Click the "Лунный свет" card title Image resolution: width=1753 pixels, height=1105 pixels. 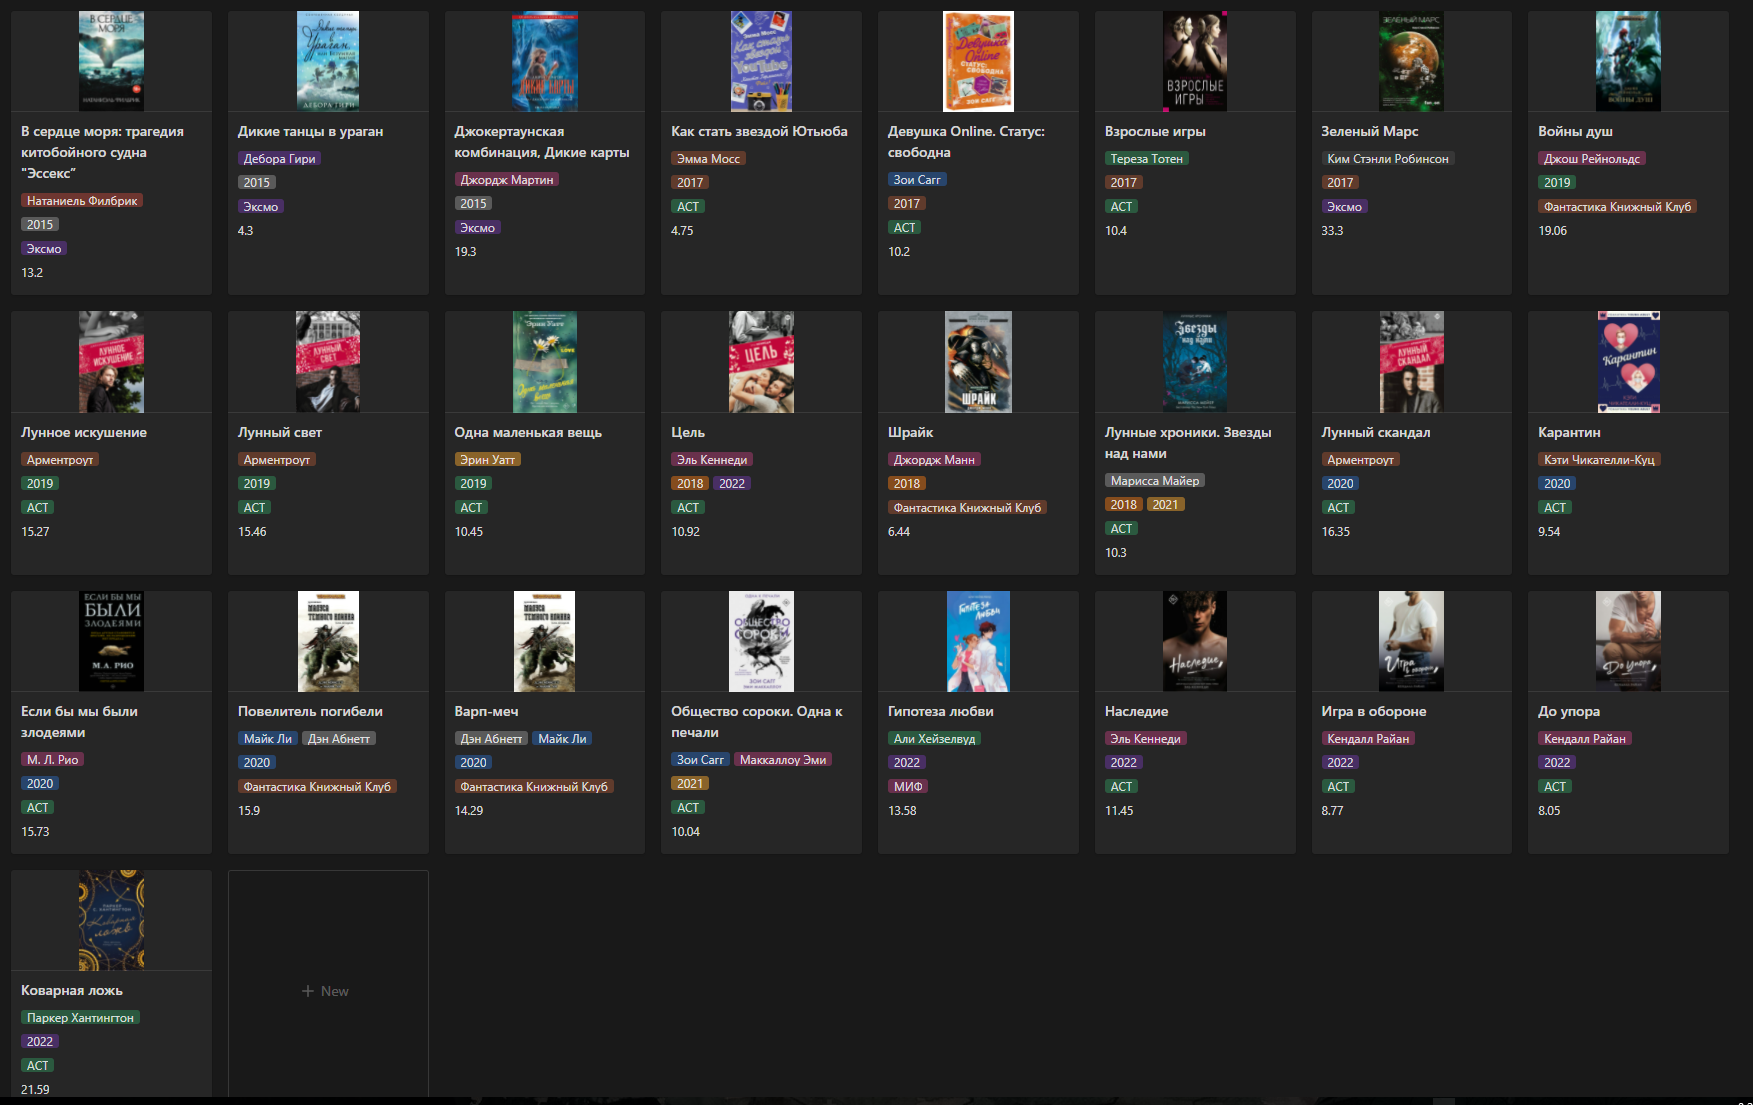(280, 432)
